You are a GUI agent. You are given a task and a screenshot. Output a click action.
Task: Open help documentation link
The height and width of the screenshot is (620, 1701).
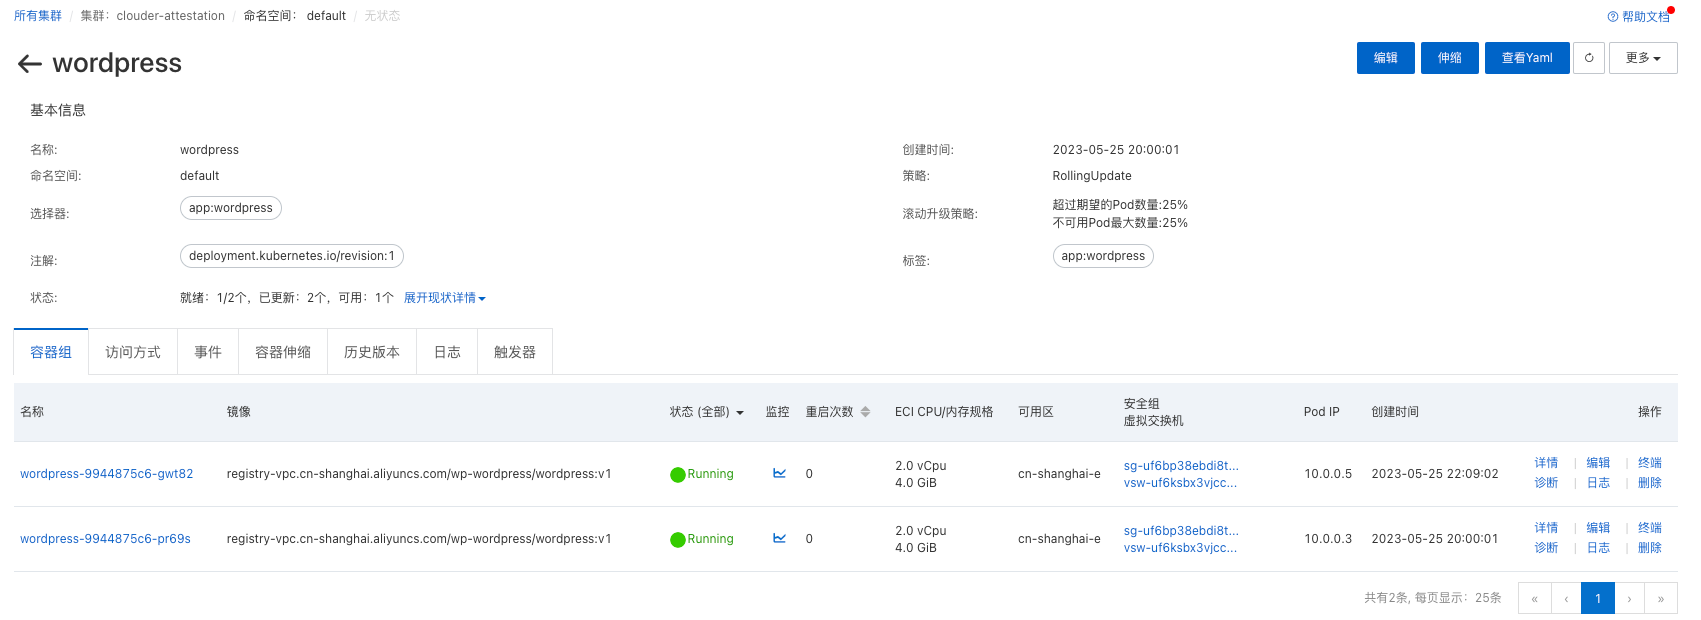pos(1638,16)
